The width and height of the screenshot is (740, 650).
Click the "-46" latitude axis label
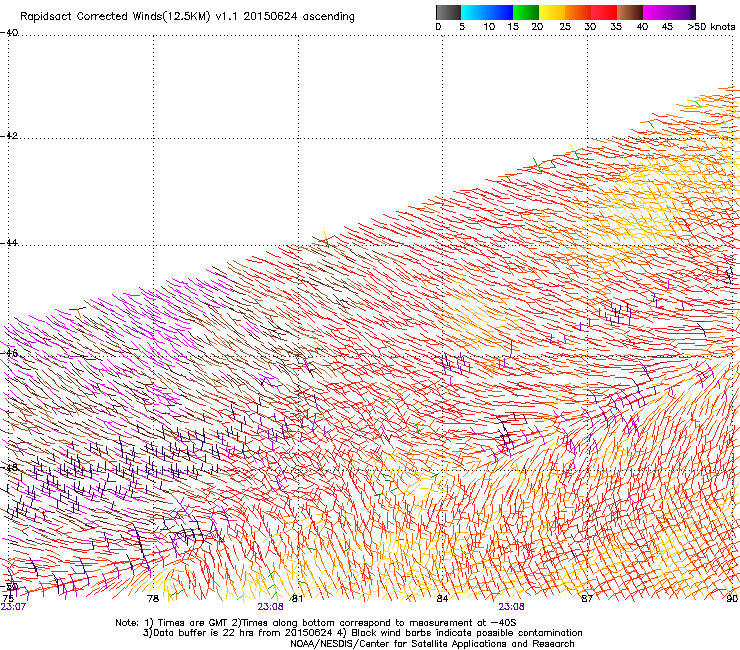9,353
